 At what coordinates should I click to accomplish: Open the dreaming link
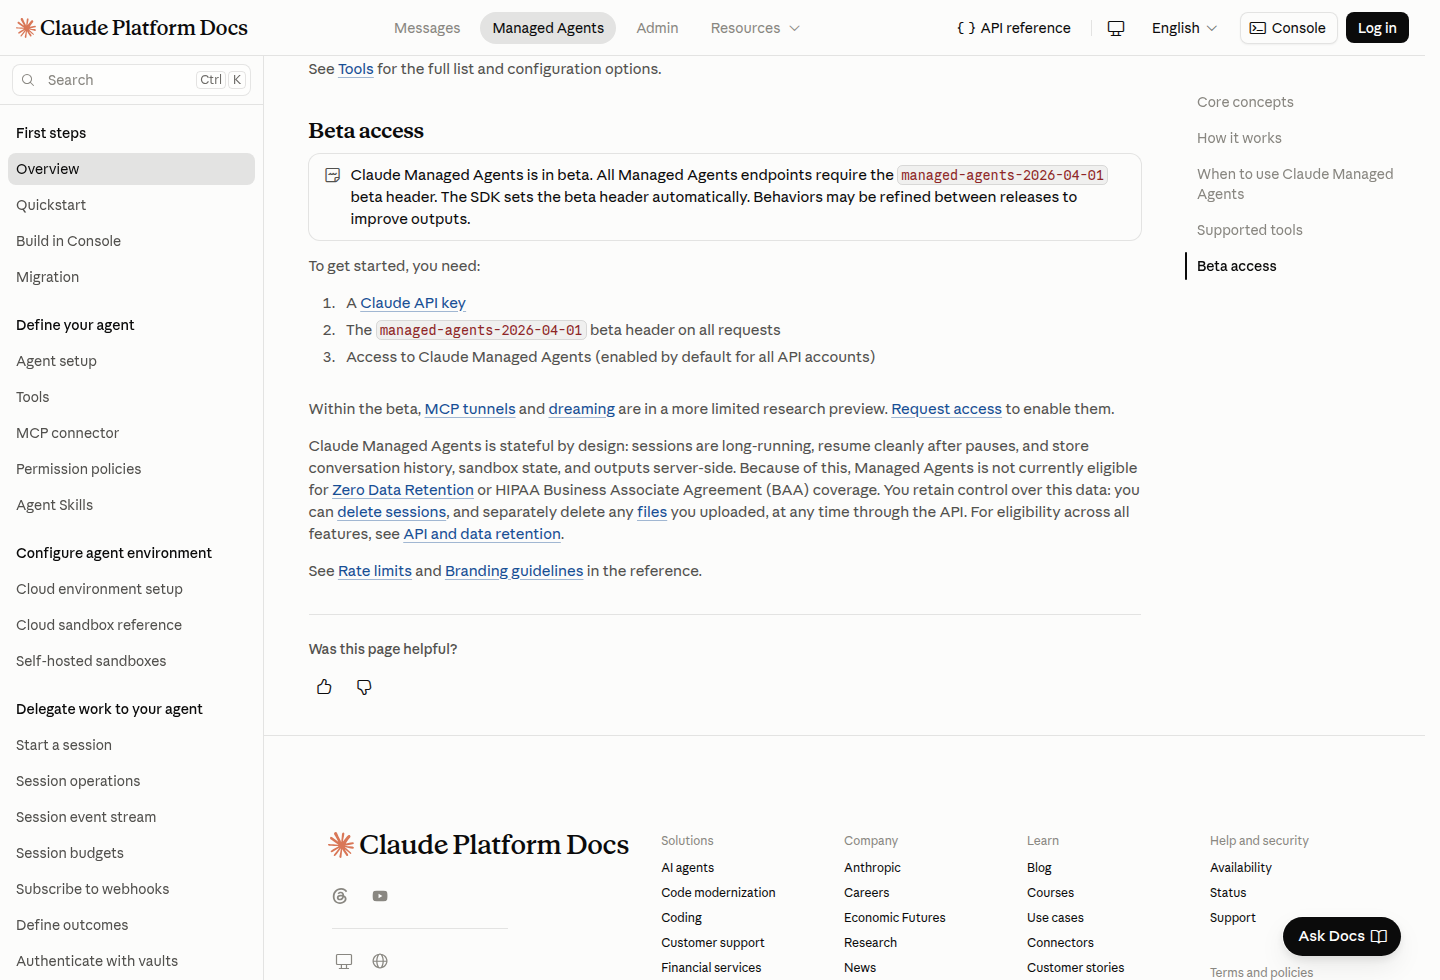581,409
